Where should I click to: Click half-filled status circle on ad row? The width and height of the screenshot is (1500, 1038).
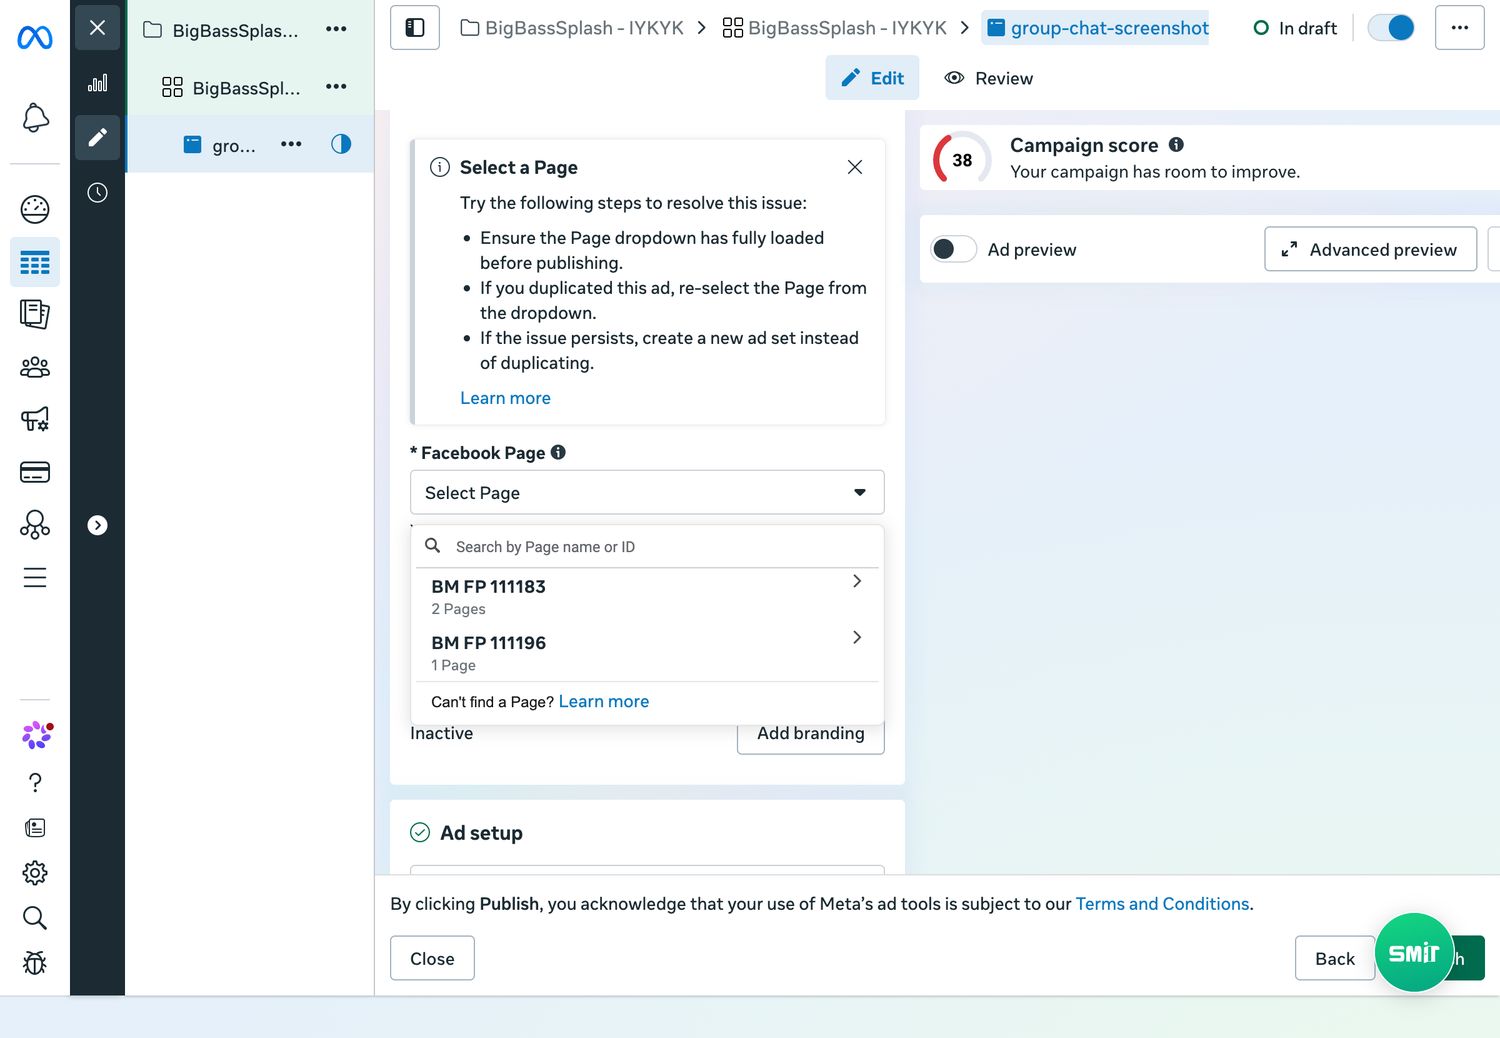point(341,144)
